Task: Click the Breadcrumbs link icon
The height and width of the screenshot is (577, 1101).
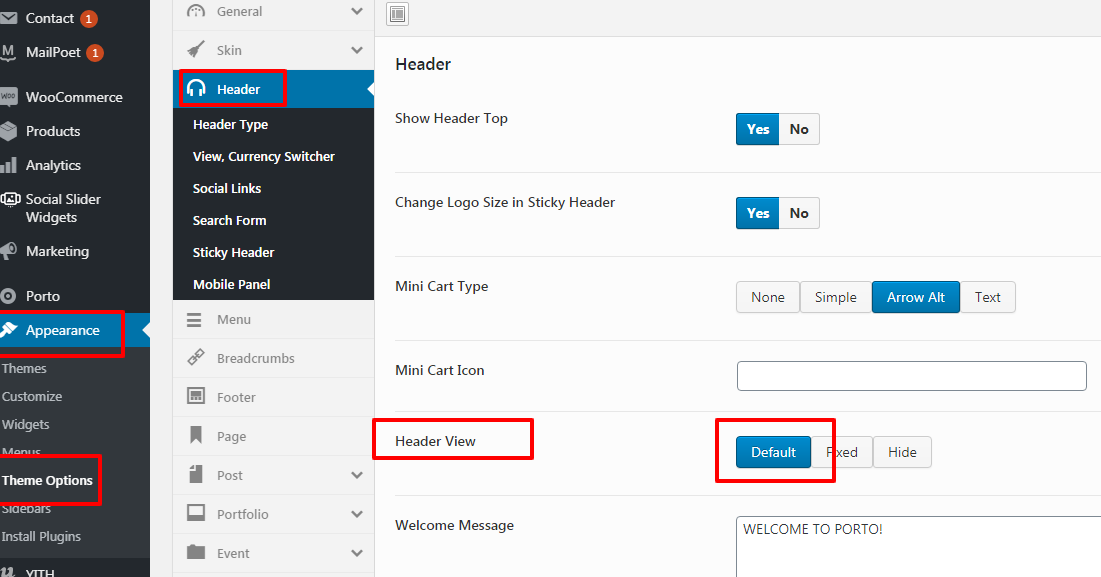Action: click(x=196, y=358)
